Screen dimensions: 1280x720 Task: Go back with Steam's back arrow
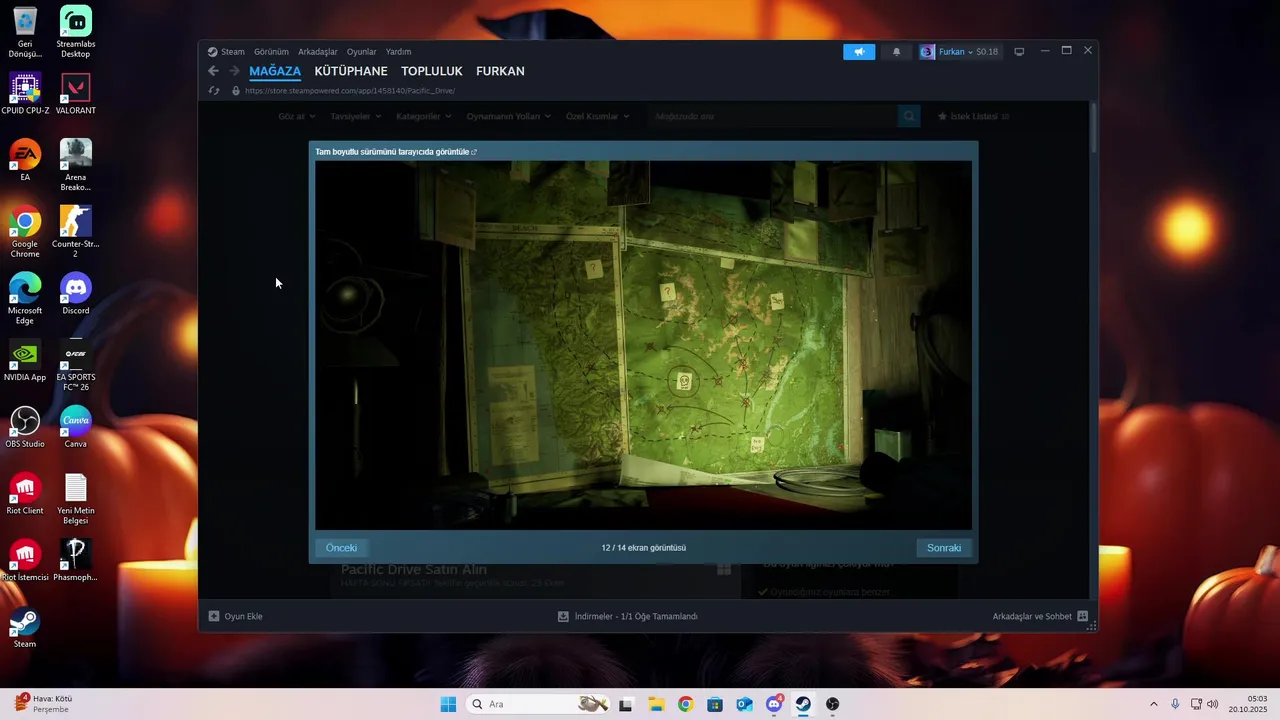213,71
